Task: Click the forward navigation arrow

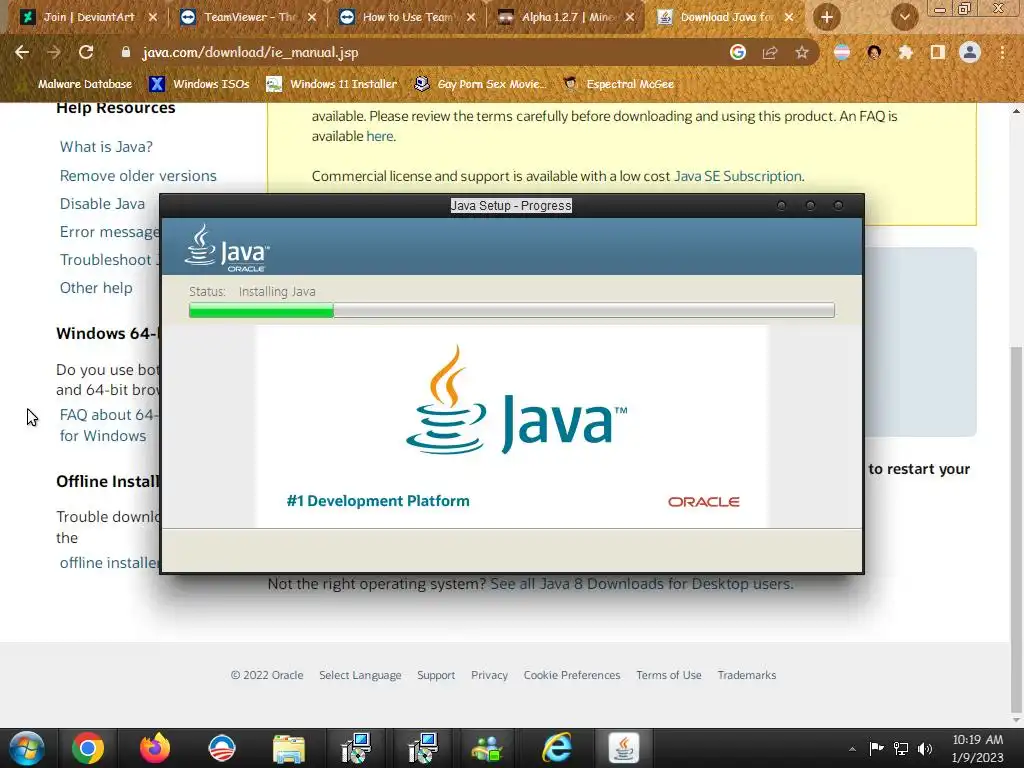Action: [54, 52]
